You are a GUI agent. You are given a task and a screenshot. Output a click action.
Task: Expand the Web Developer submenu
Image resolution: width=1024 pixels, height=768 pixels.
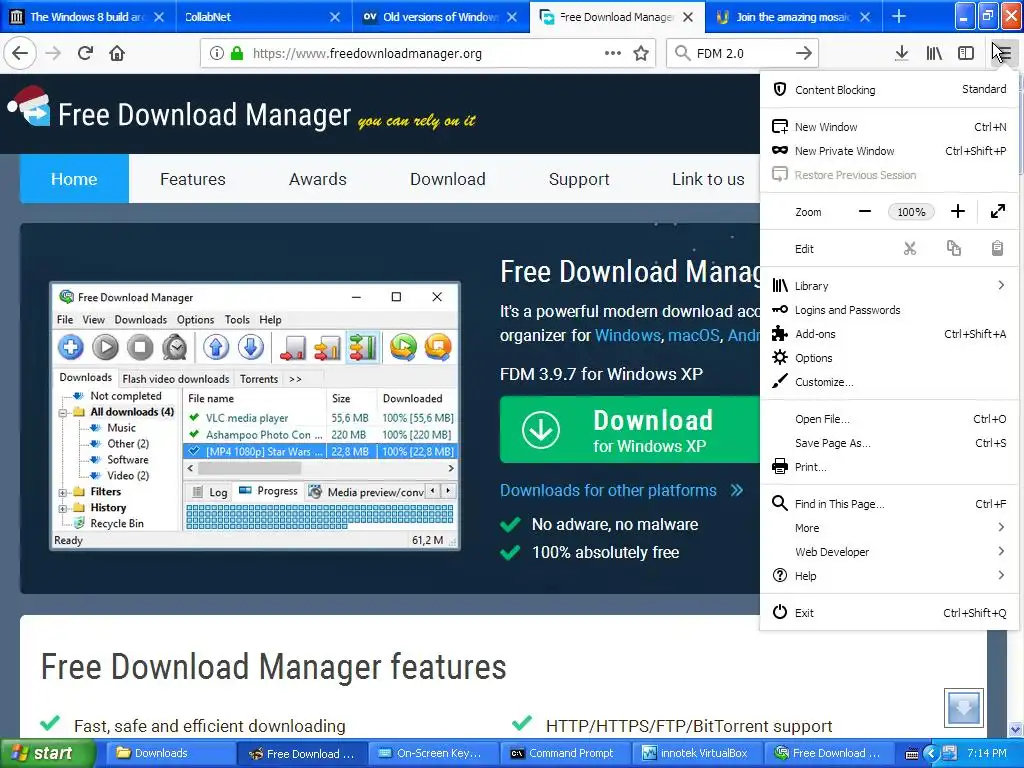click(889, 552)
